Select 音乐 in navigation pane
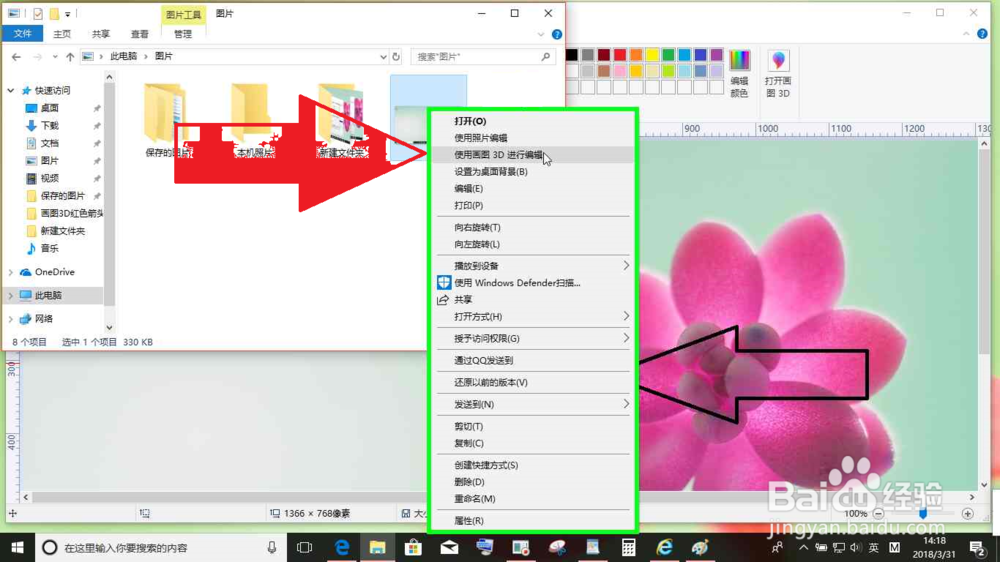Screen dimensions: 1000x562 [x=49, y=248]
